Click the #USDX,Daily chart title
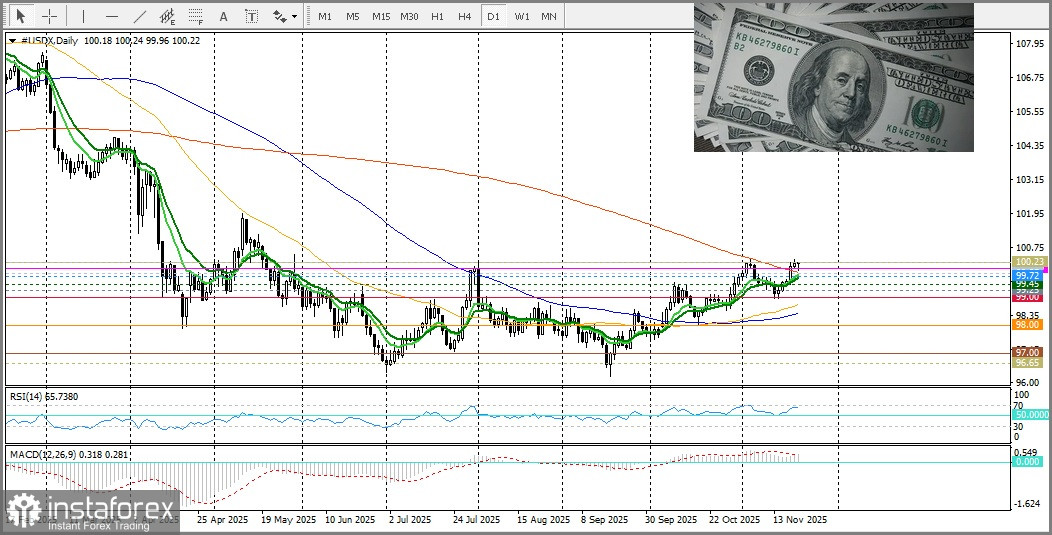The height and width of the screenshot is (535, 1052). coord(50,41)
